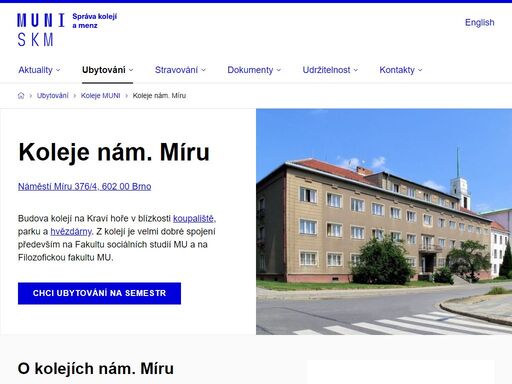Open the Náměstí Míru 376/4 address link
Image resolution: width=512 pixels, height=384 pixels.
coord(85,186)
